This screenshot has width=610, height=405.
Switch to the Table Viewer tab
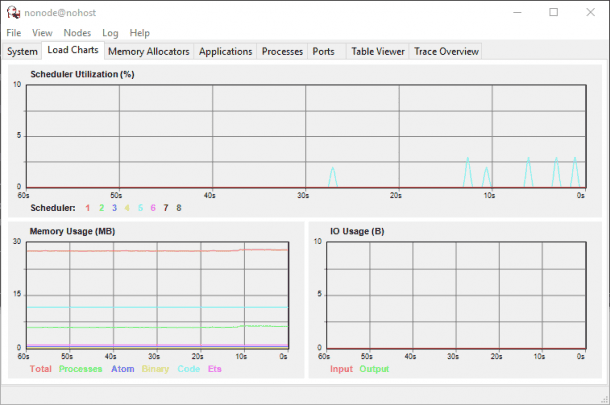click(x=377, y=51)
